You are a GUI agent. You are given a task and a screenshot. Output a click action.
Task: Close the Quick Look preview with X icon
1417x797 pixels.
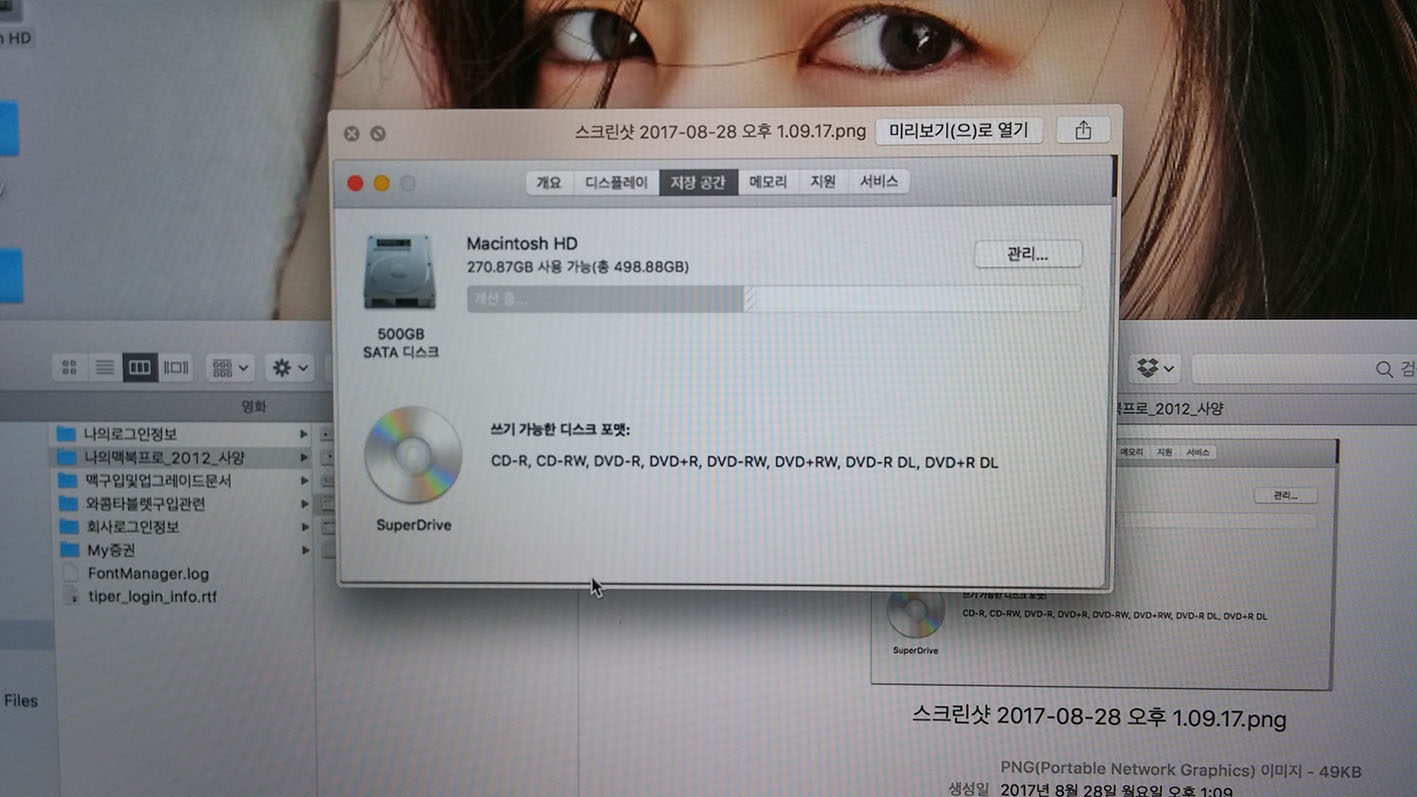pyautogui.click(x=351, y=133)
